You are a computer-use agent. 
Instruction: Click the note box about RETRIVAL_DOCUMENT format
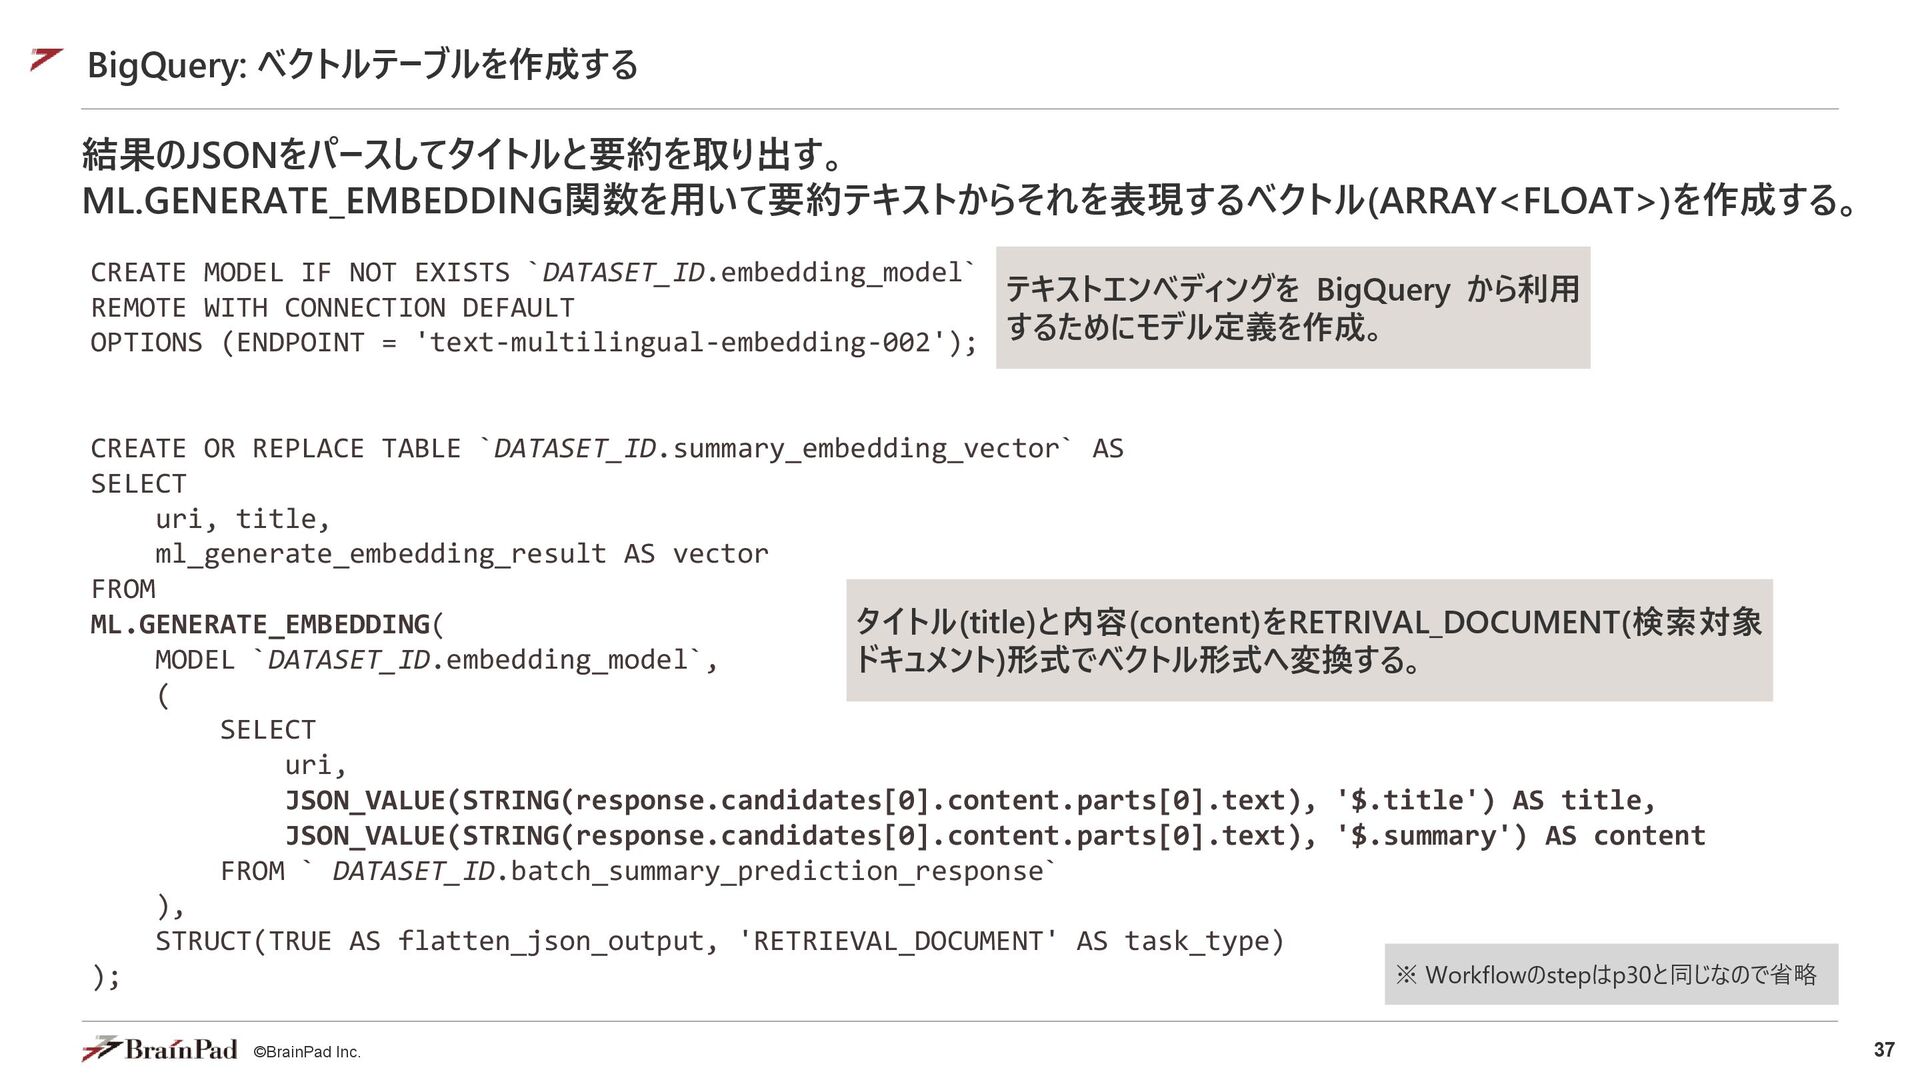[1309, 640]
